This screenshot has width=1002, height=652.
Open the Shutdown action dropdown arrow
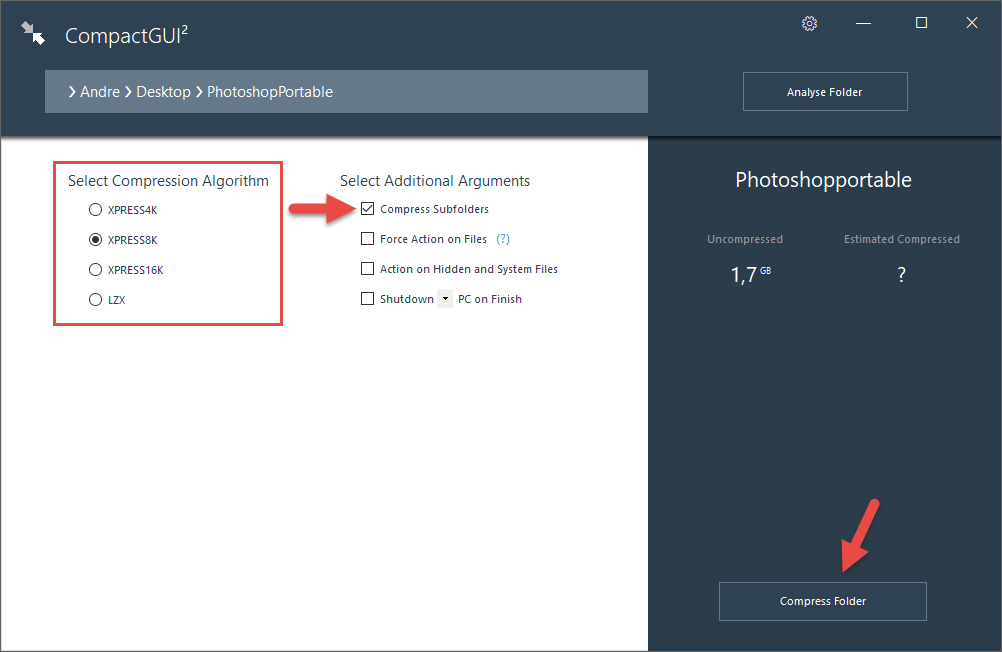coord(445,299)
